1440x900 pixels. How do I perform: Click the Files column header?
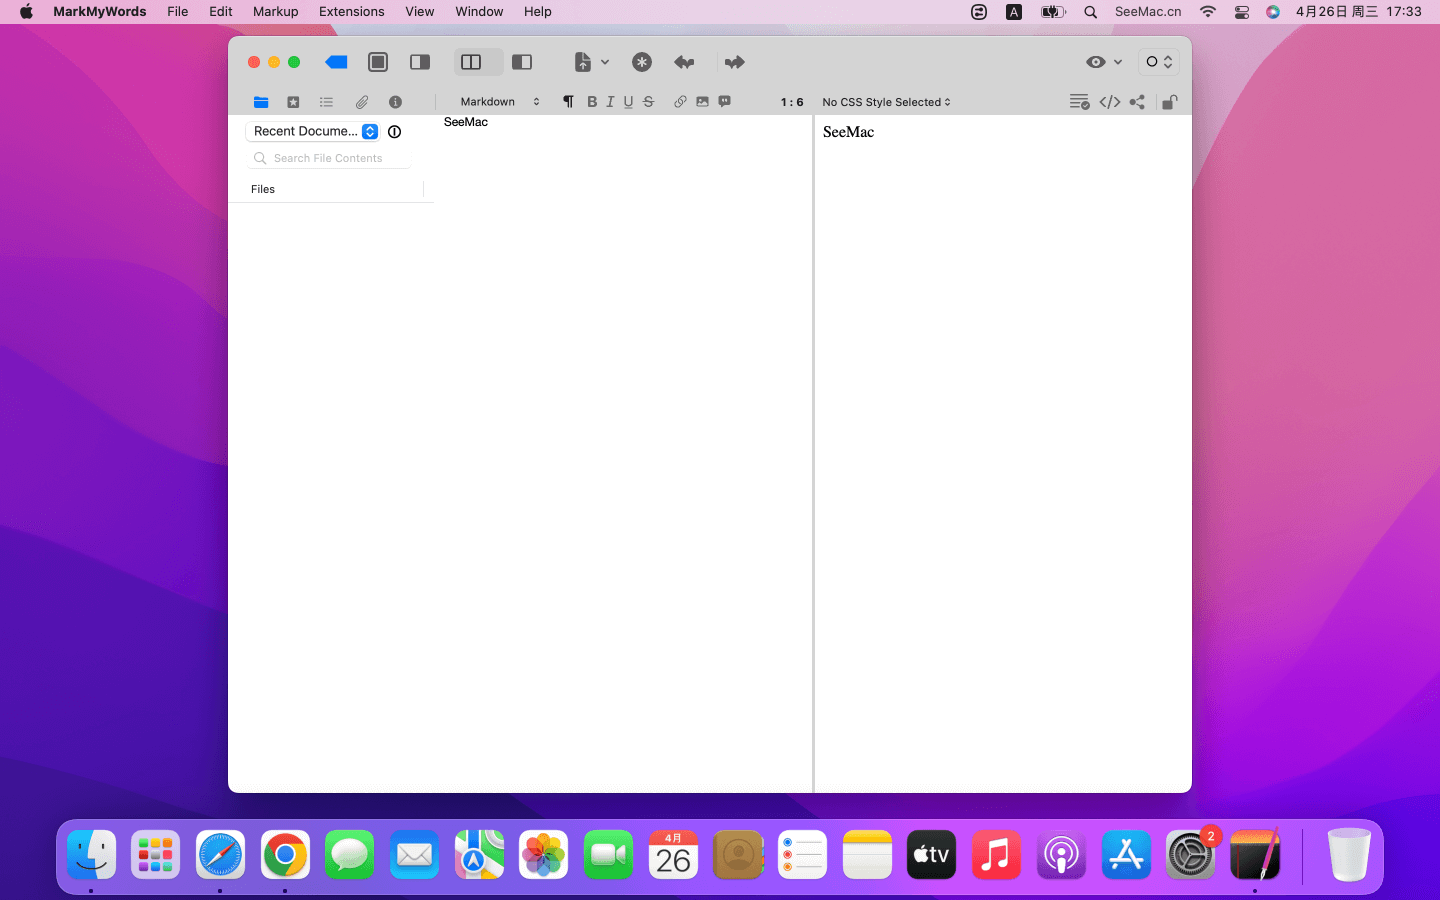tap(263, 189)
